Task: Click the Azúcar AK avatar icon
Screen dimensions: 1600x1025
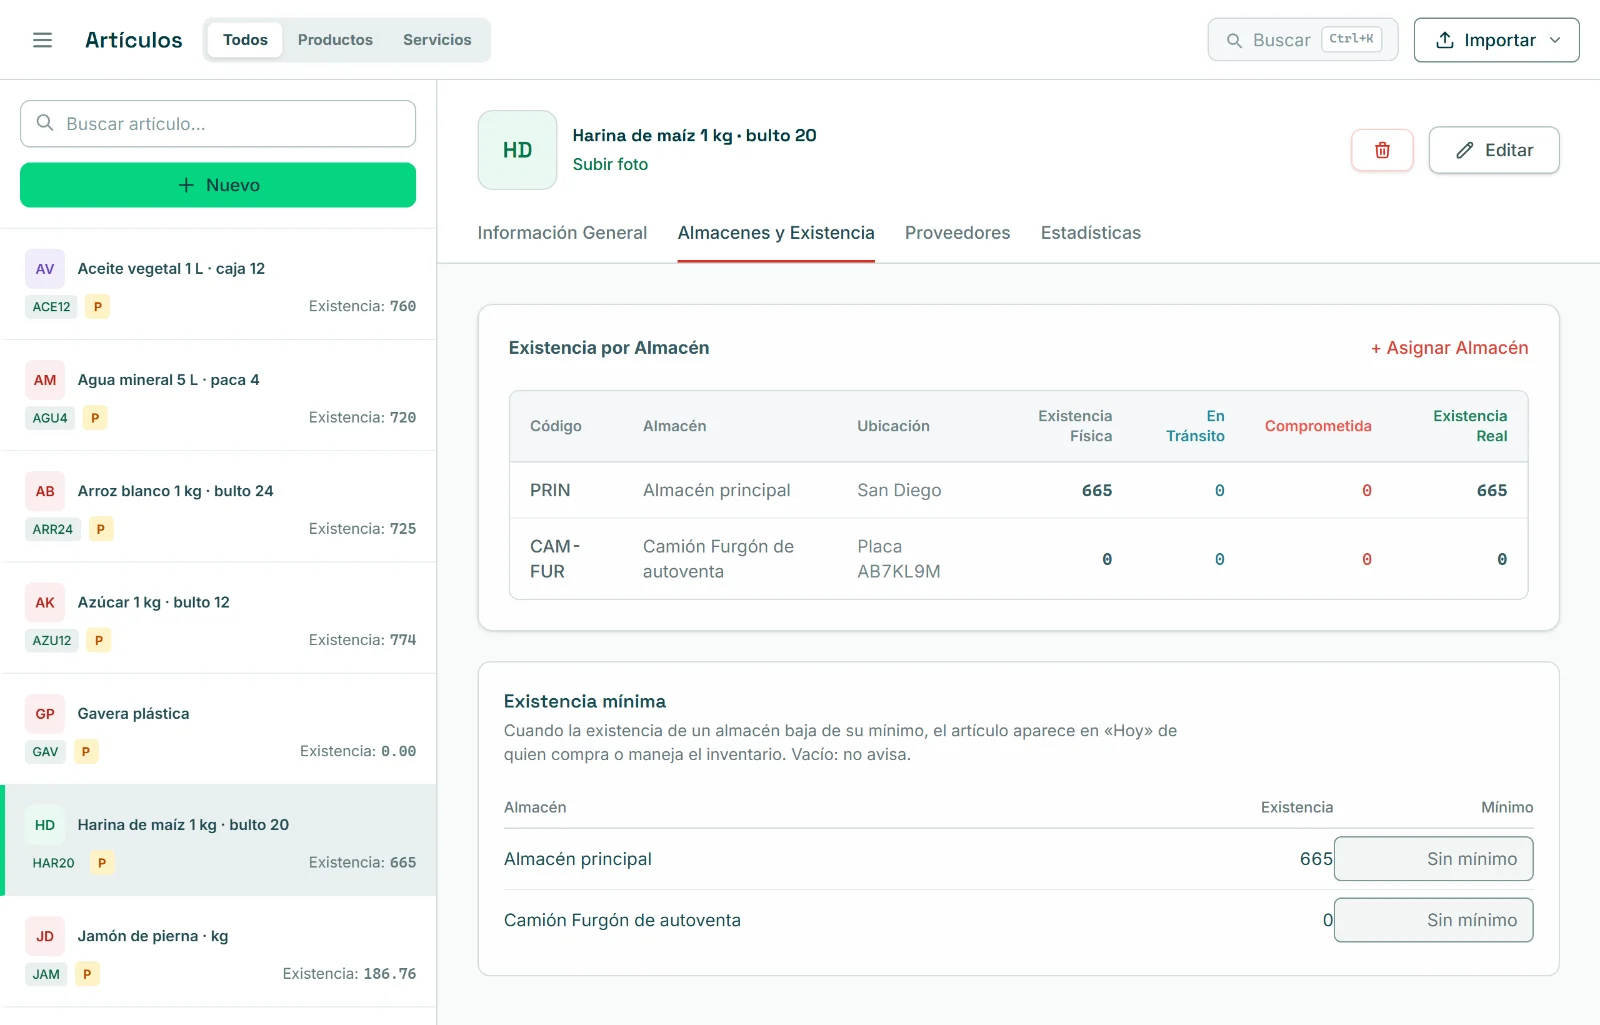Action: click(x=45, y=603)
